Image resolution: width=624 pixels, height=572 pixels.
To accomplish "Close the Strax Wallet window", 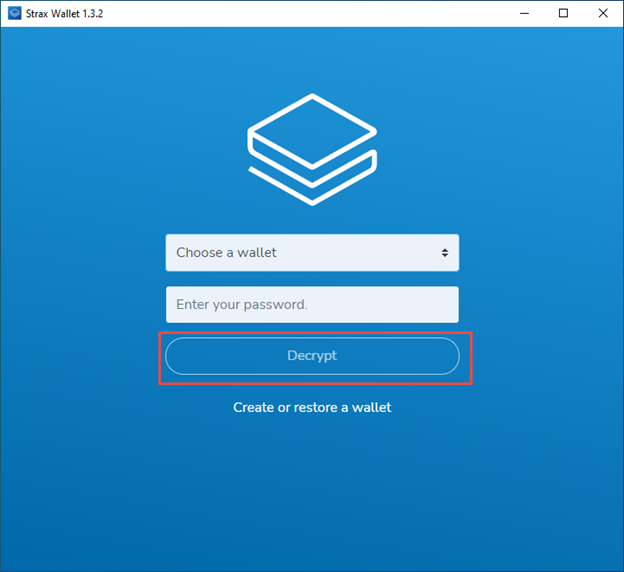I will pos(603,13).
